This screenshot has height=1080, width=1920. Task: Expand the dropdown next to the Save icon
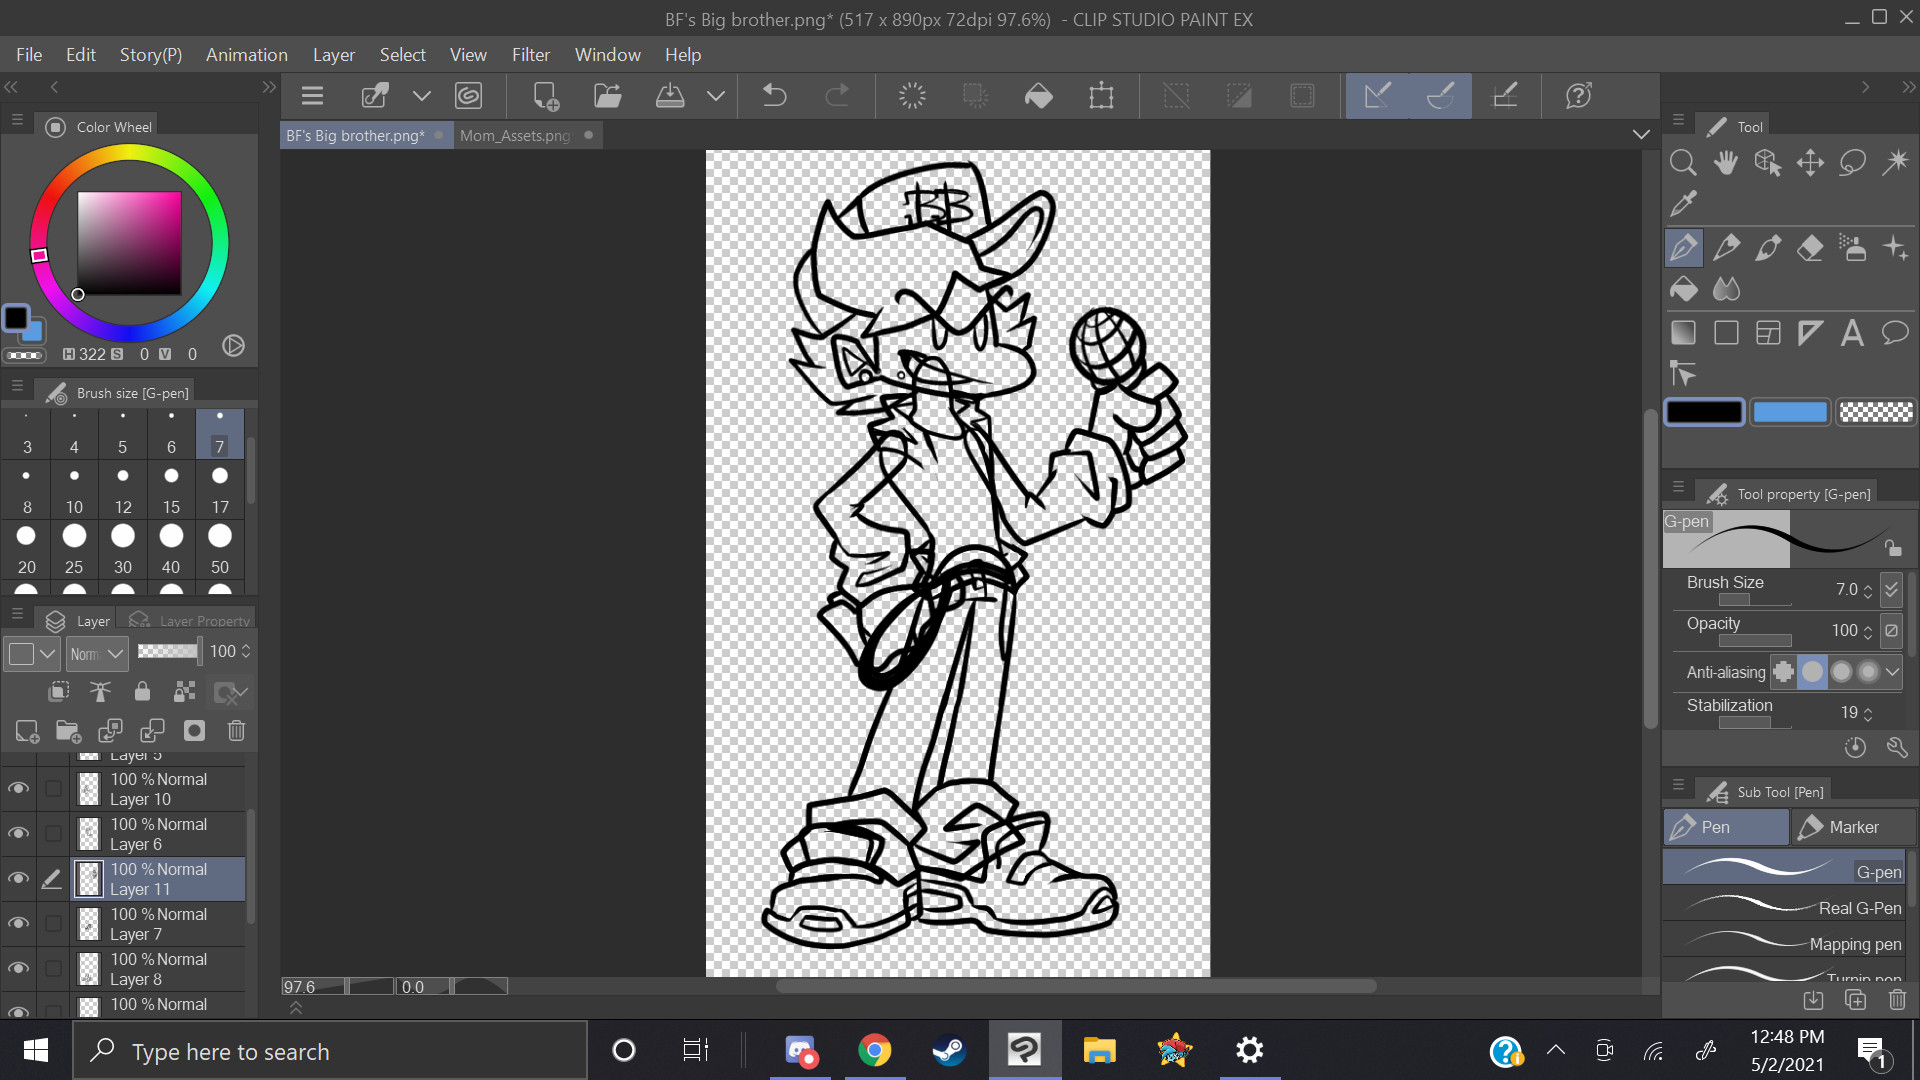(x=716, y=96)
